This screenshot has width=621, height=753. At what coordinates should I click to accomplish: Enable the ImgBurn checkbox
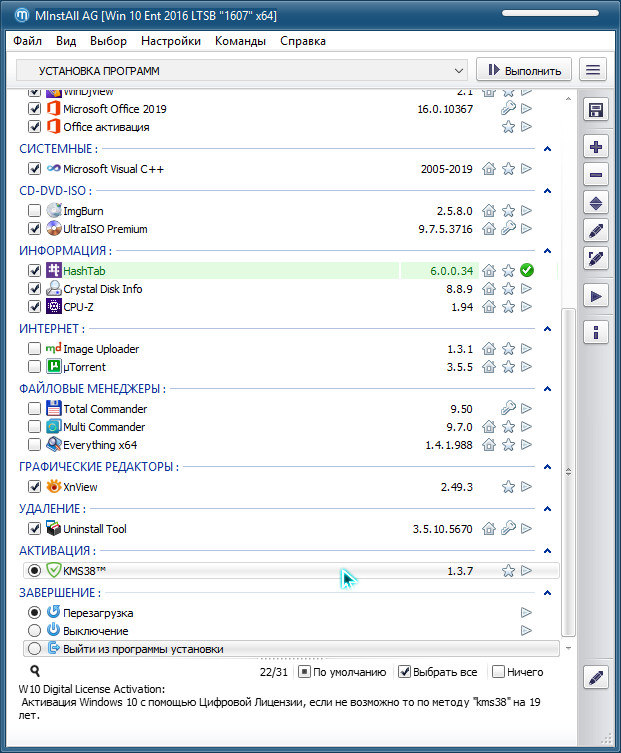[35, 211]
